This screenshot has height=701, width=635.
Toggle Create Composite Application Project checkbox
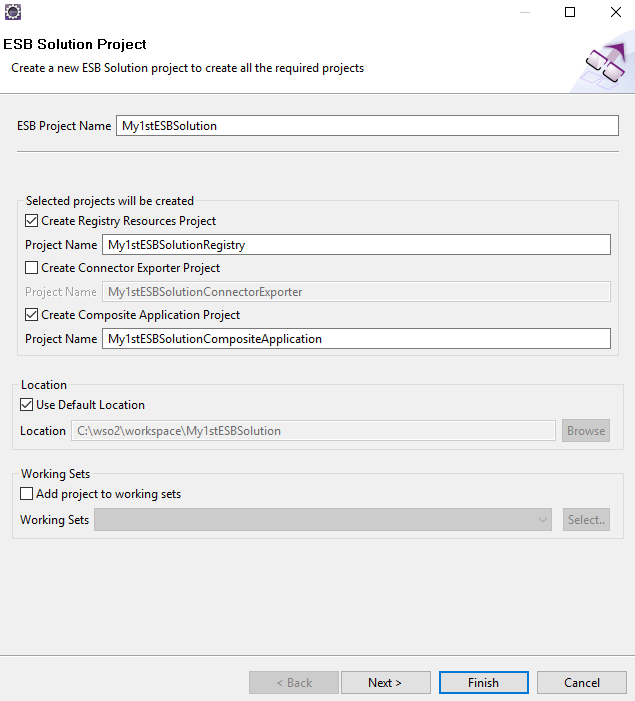click(32, 315)
